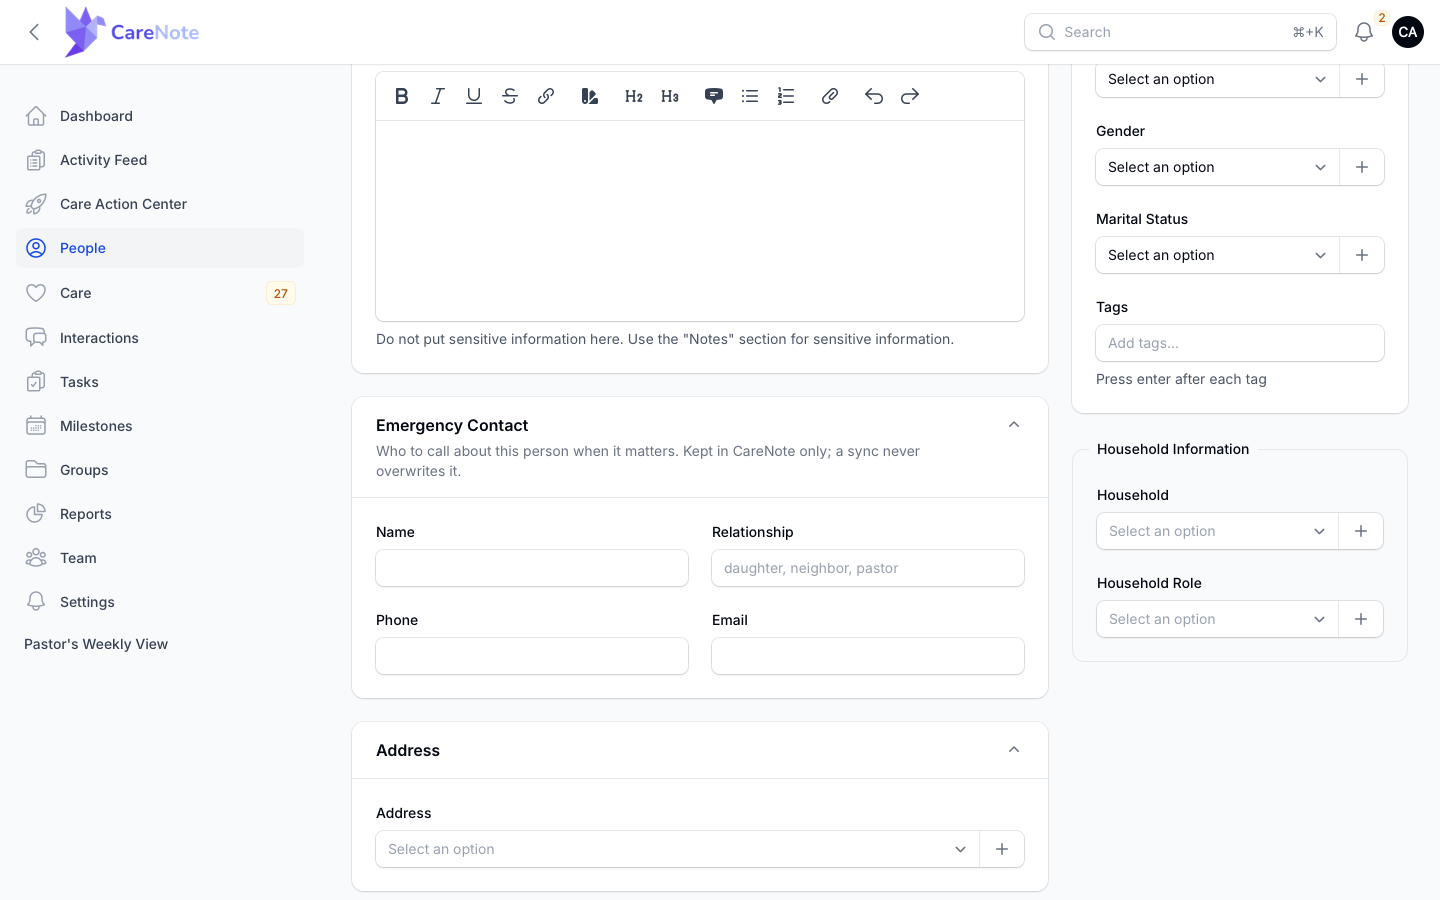The height and width of the screenshot is (900, 1440).
Task: Add a new Marital Status option with plus
Action: pyautogui.click(x=1362, y=255)
